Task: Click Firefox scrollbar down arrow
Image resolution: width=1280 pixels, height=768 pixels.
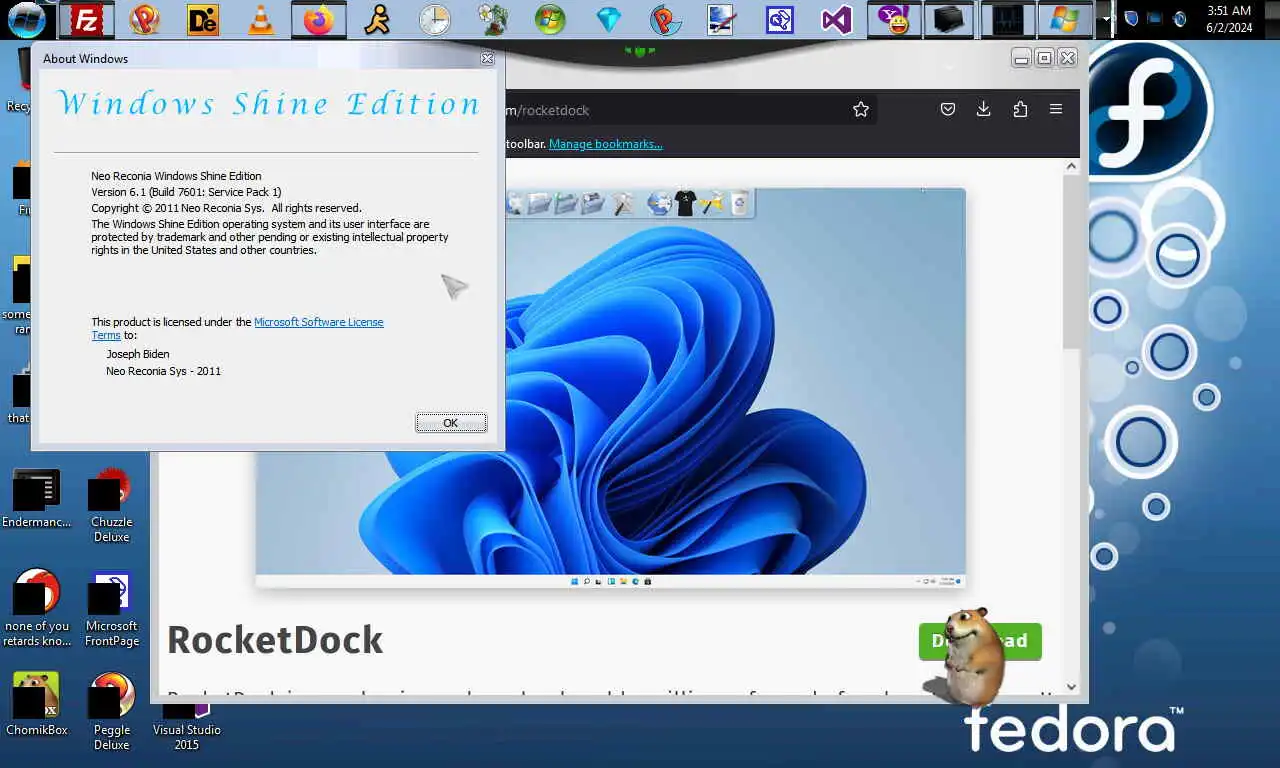Action: click(x=1072, y=687)
